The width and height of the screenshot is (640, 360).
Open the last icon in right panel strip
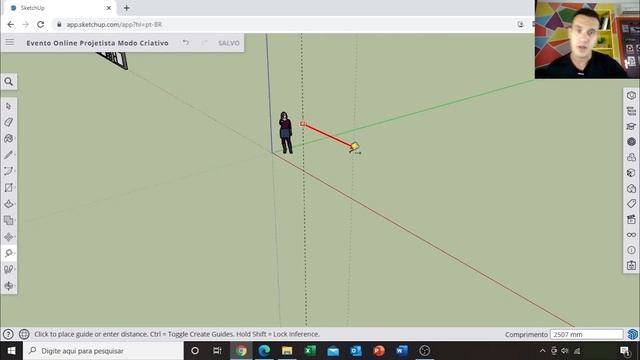click(x=631, y=265)
